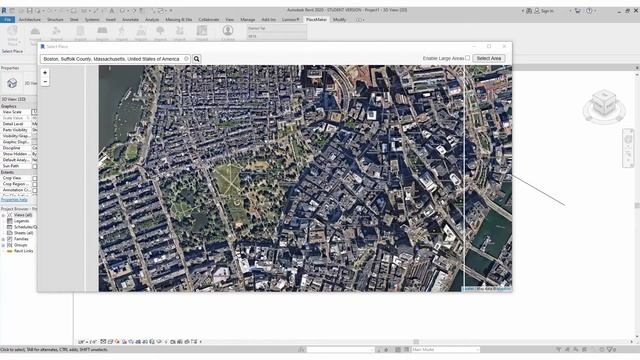Click the Text tool icon in quick access toolbar
Image resolution: width=640 pixels, height=360 pixels.
point(111,11)
